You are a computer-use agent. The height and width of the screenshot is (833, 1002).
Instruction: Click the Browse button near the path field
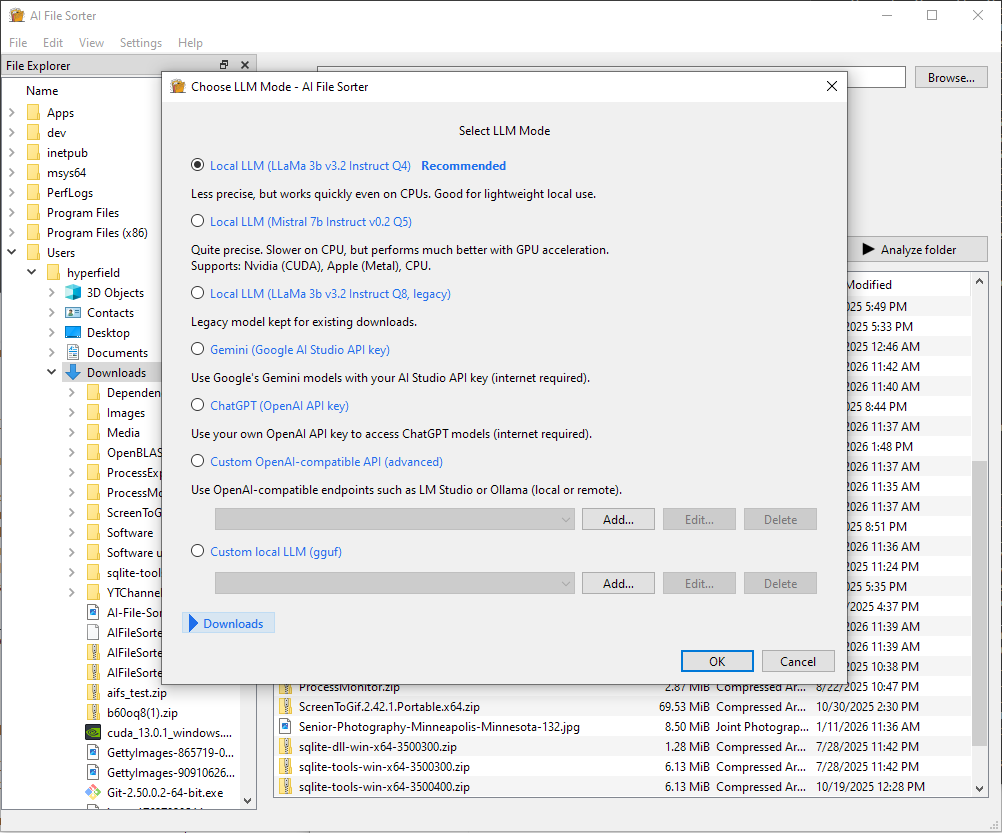point(950,77)
